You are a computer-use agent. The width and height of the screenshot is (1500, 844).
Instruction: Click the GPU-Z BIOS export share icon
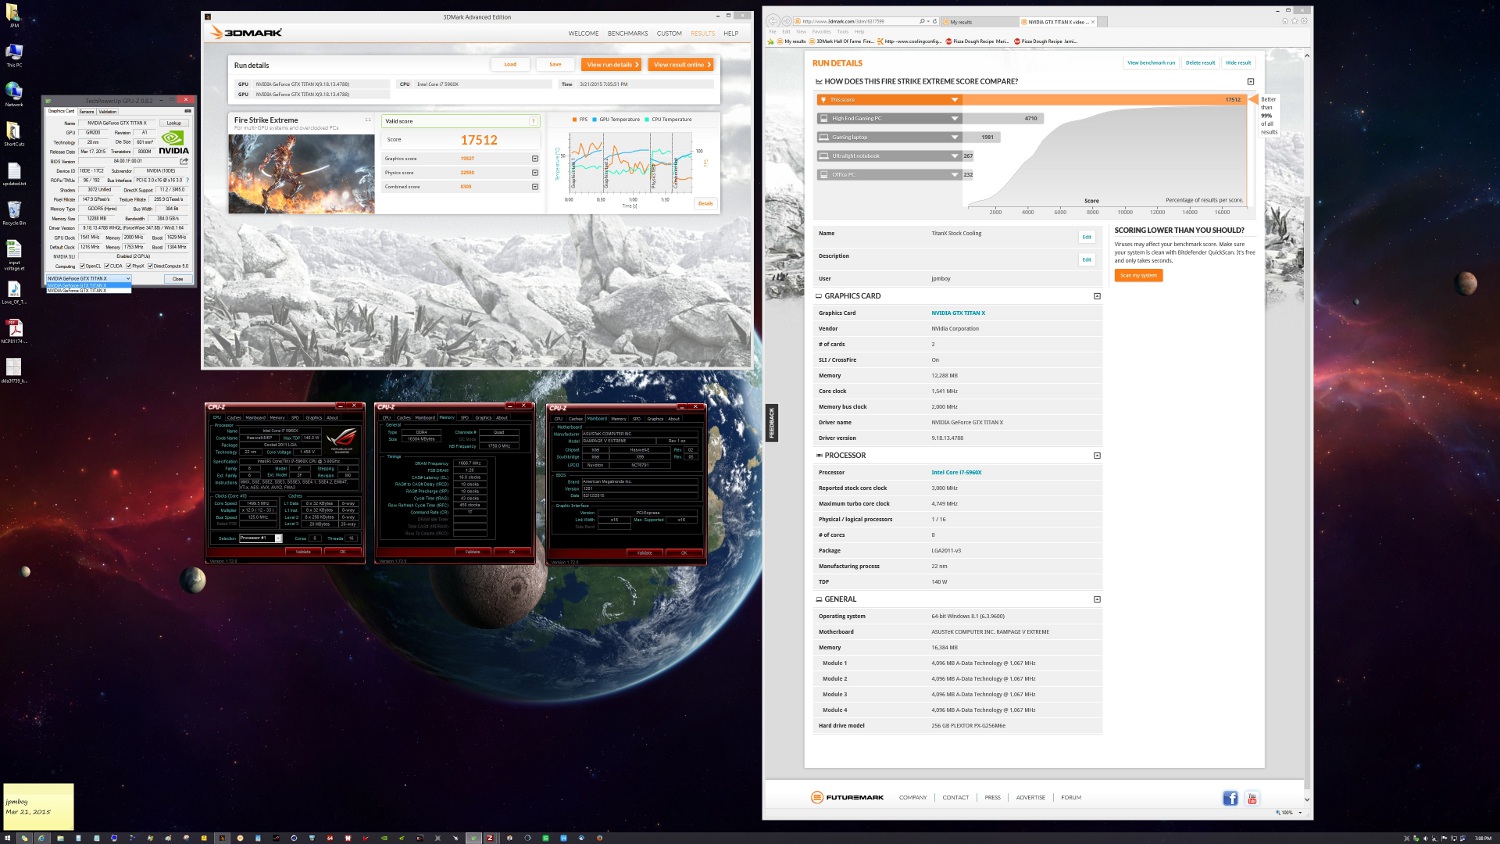click(x=184, y=161)
